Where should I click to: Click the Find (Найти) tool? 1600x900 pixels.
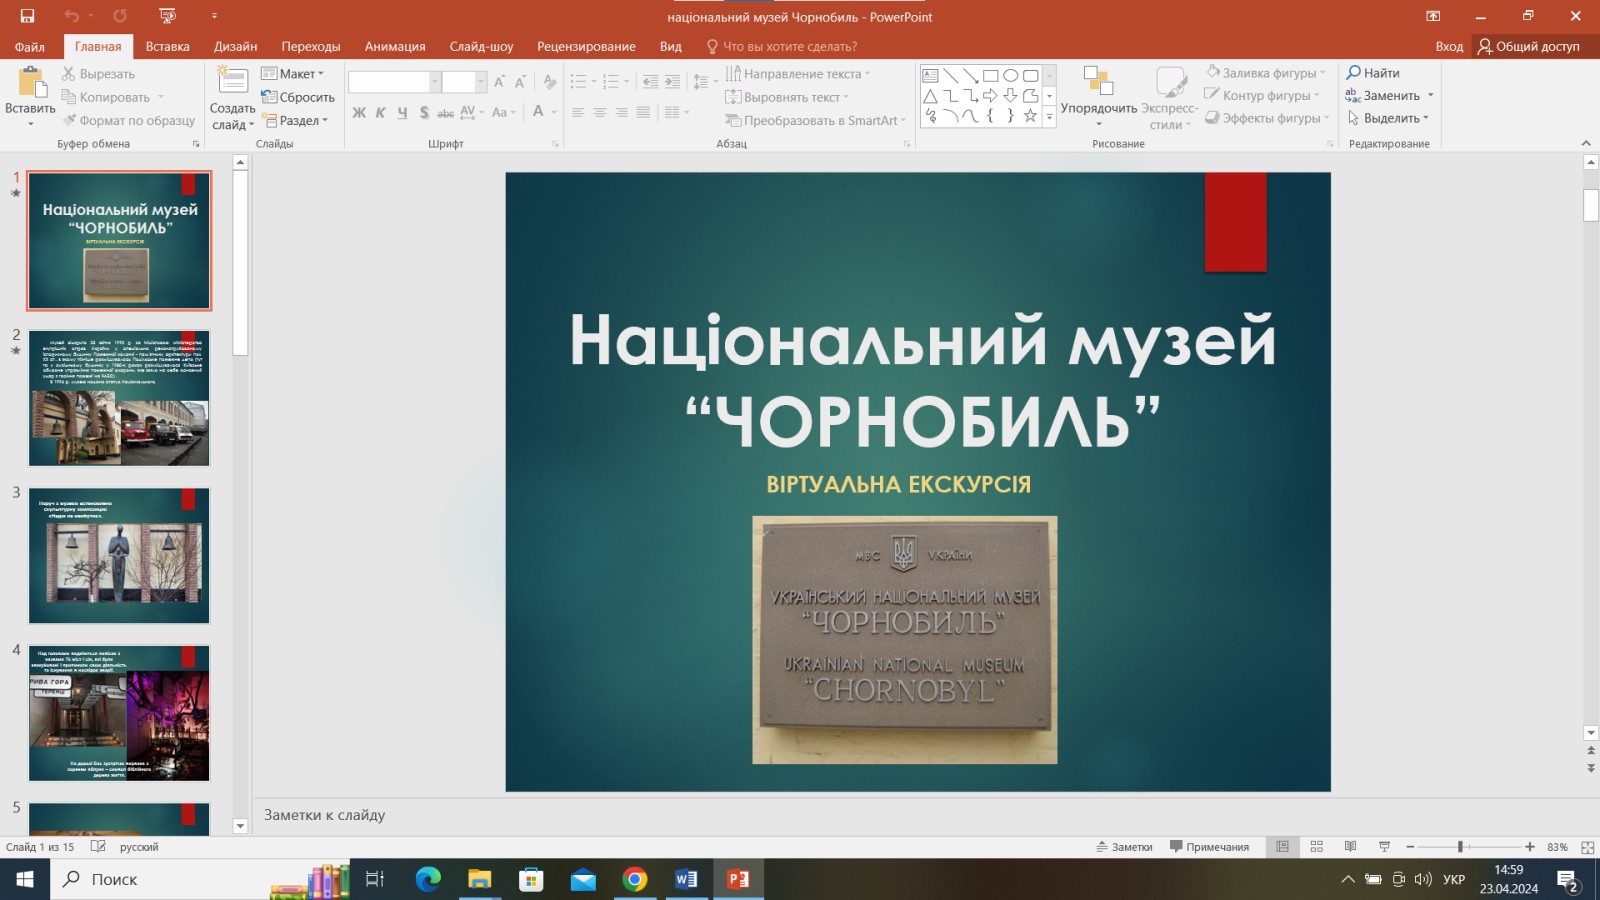point(1373,73)
